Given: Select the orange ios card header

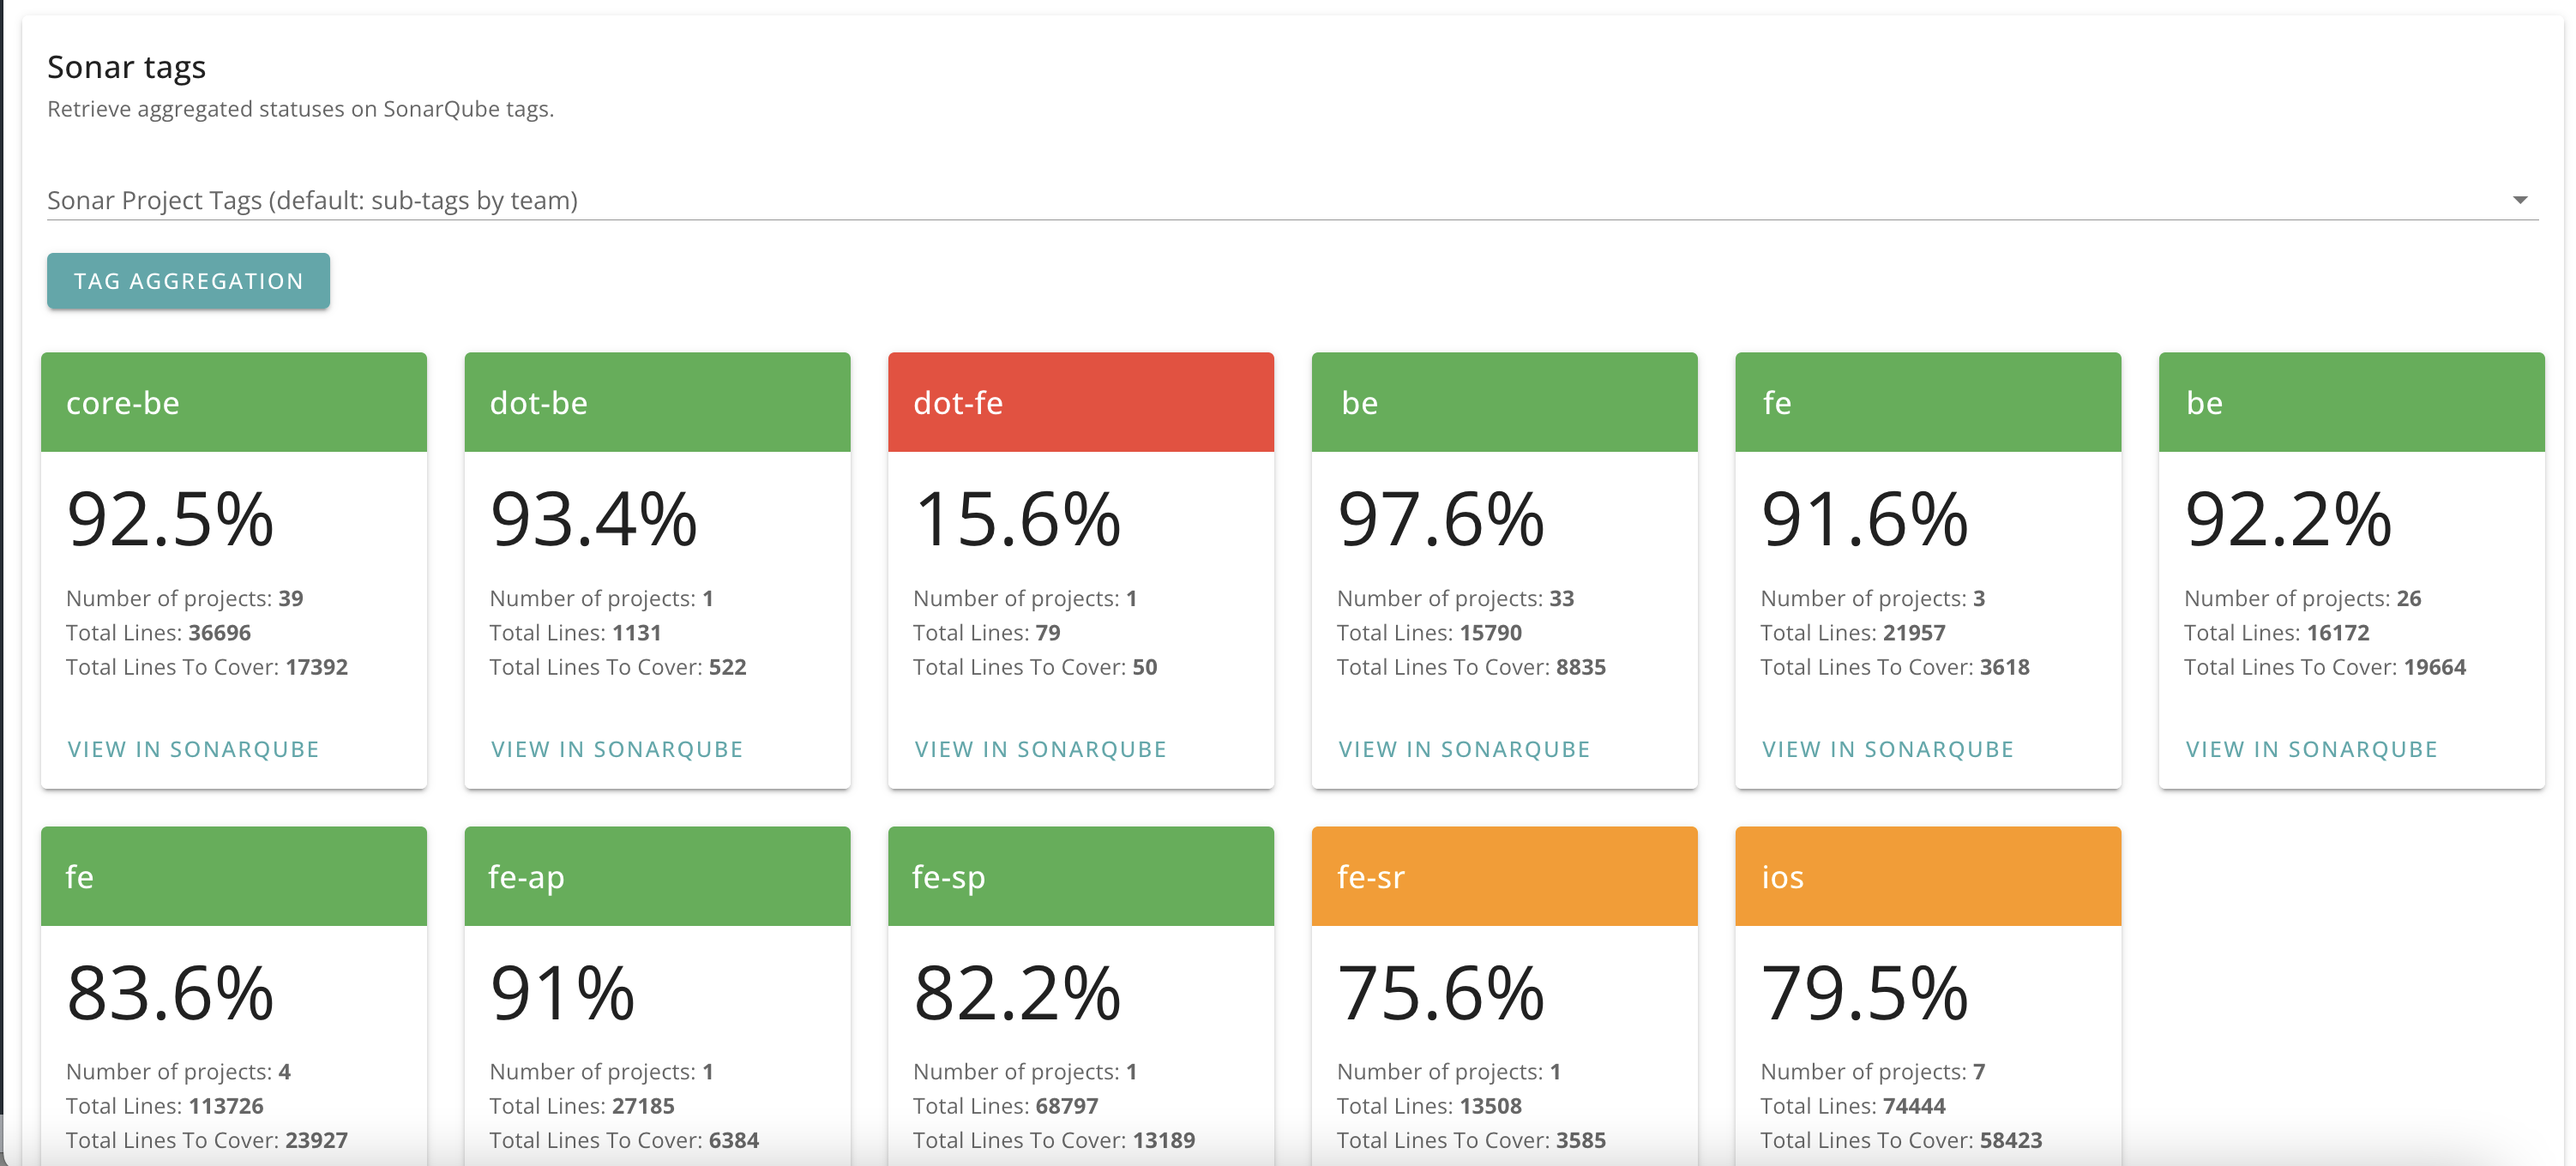Looking at the screenshot, I should pos(1928,876).
